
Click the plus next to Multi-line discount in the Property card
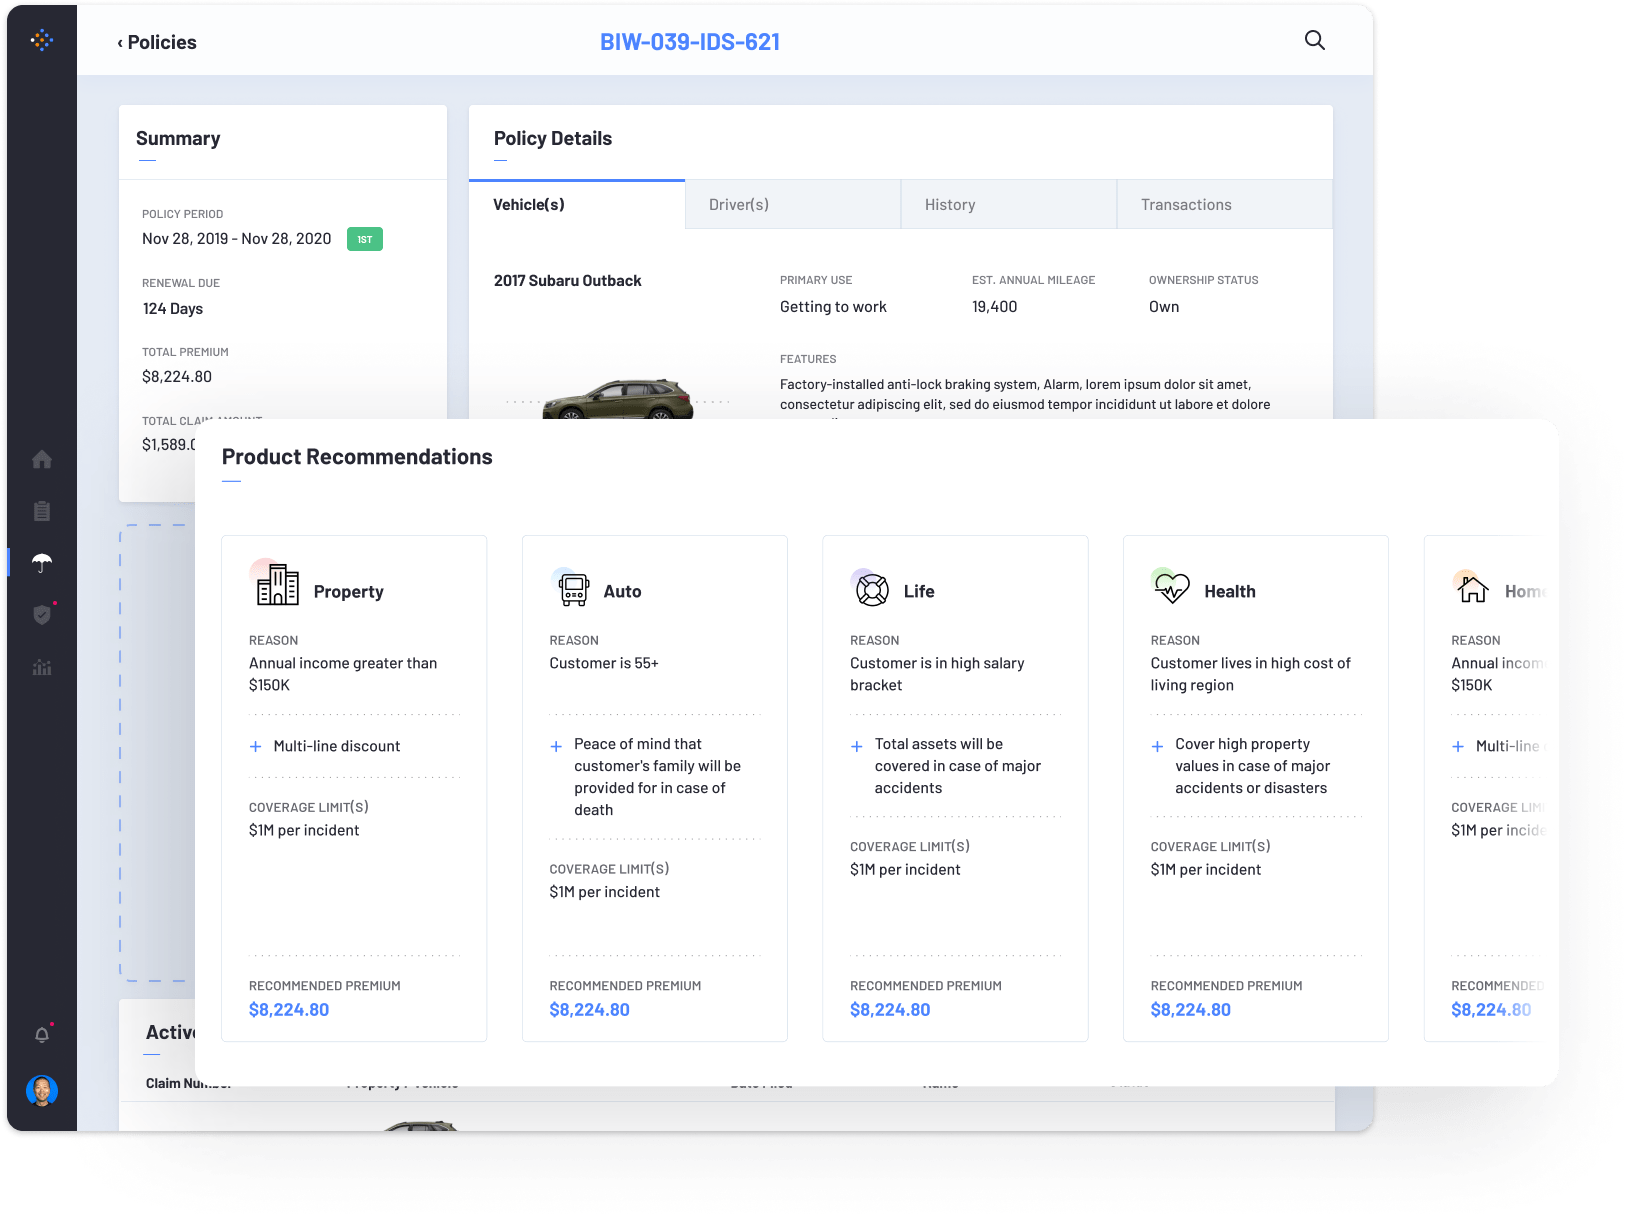point(255,747)
